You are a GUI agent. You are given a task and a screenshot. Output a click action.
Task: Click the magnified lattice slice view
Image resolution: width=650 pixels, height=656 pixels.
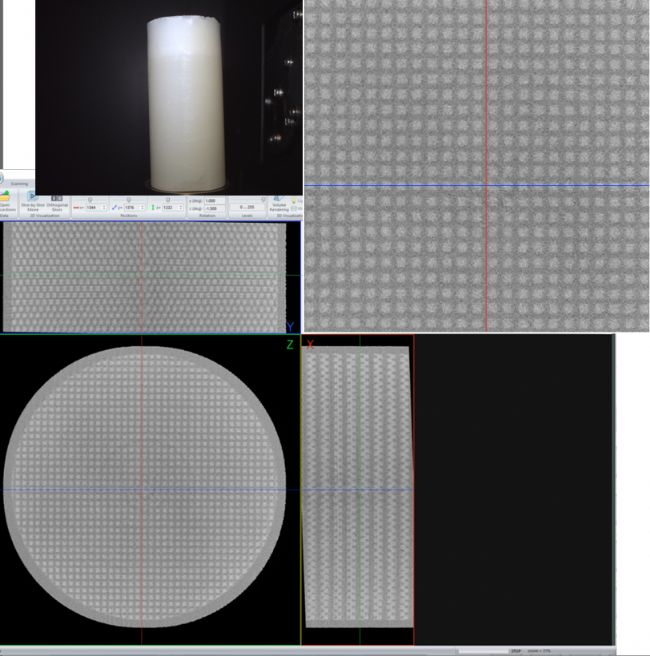(476, 165)
